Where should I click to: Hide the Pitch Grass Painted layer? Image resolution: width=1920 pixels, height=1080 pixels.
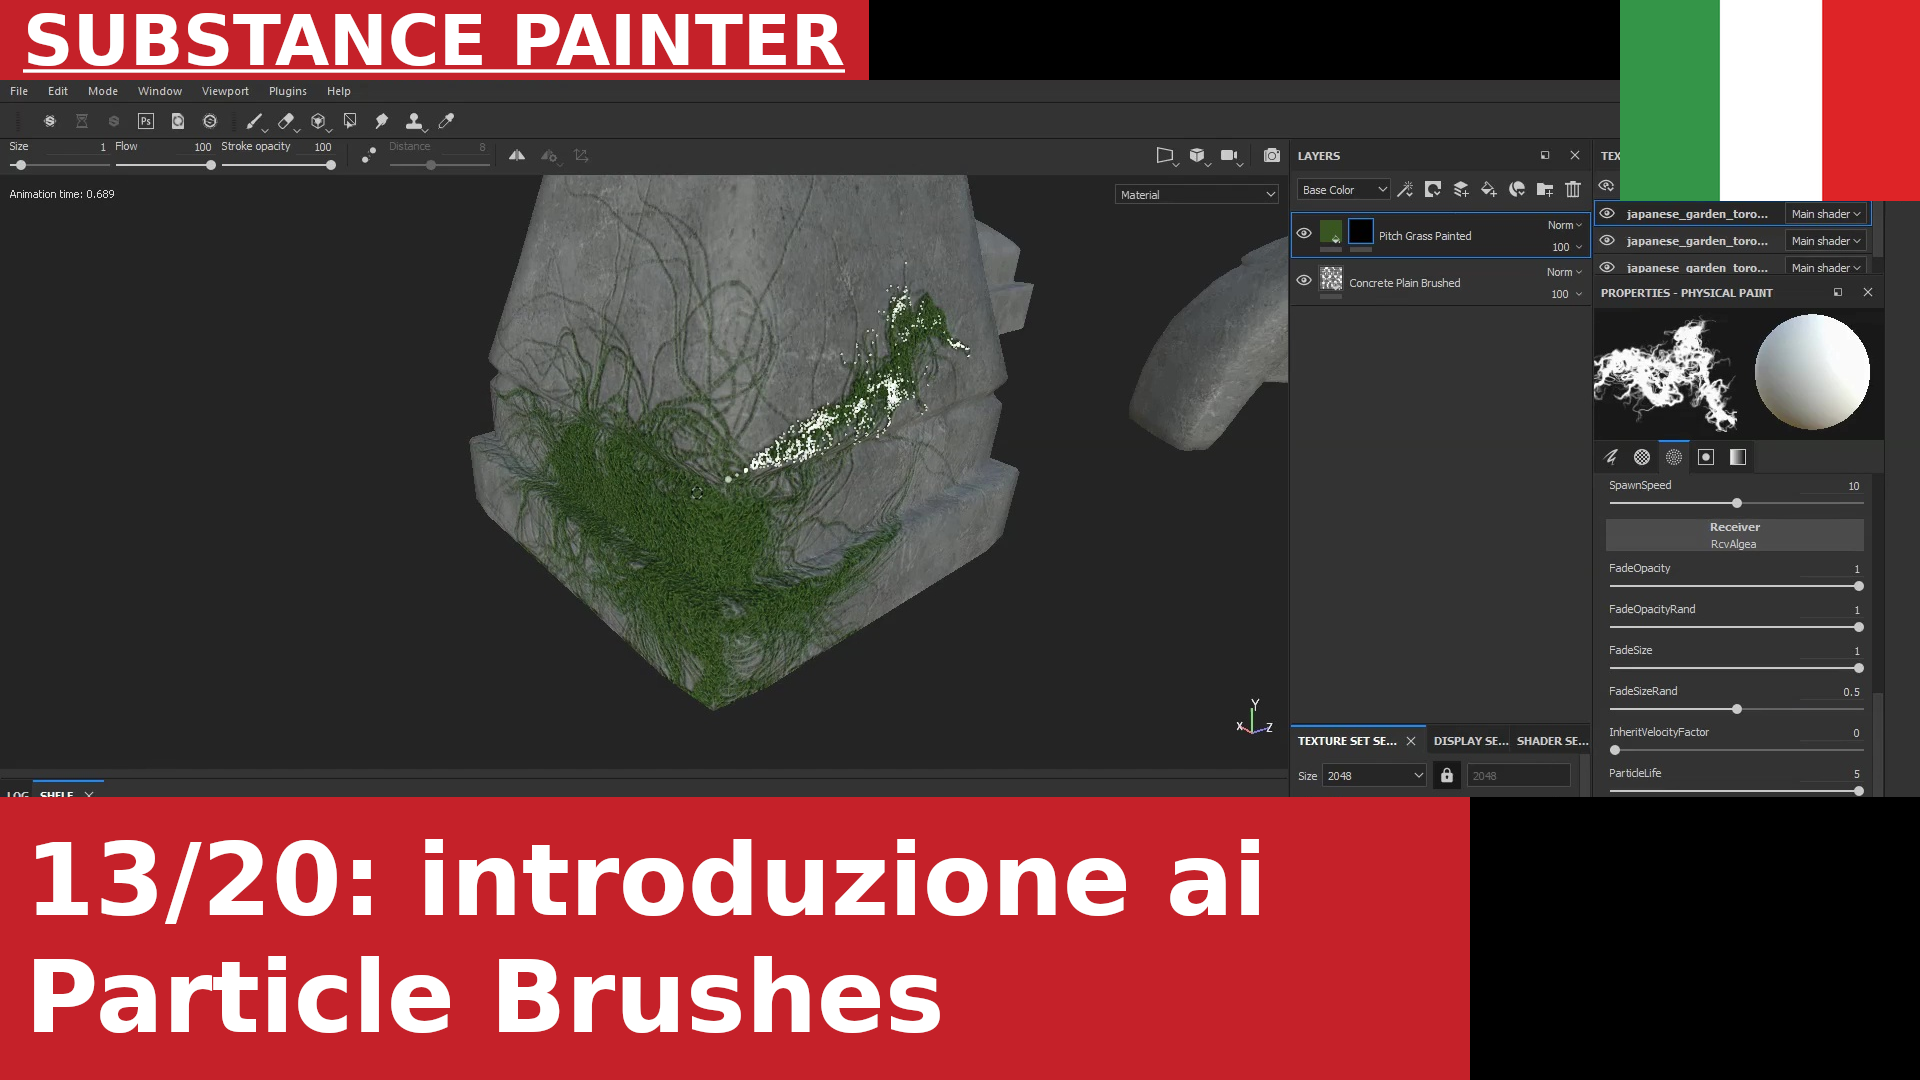[x=1304, y=233]
